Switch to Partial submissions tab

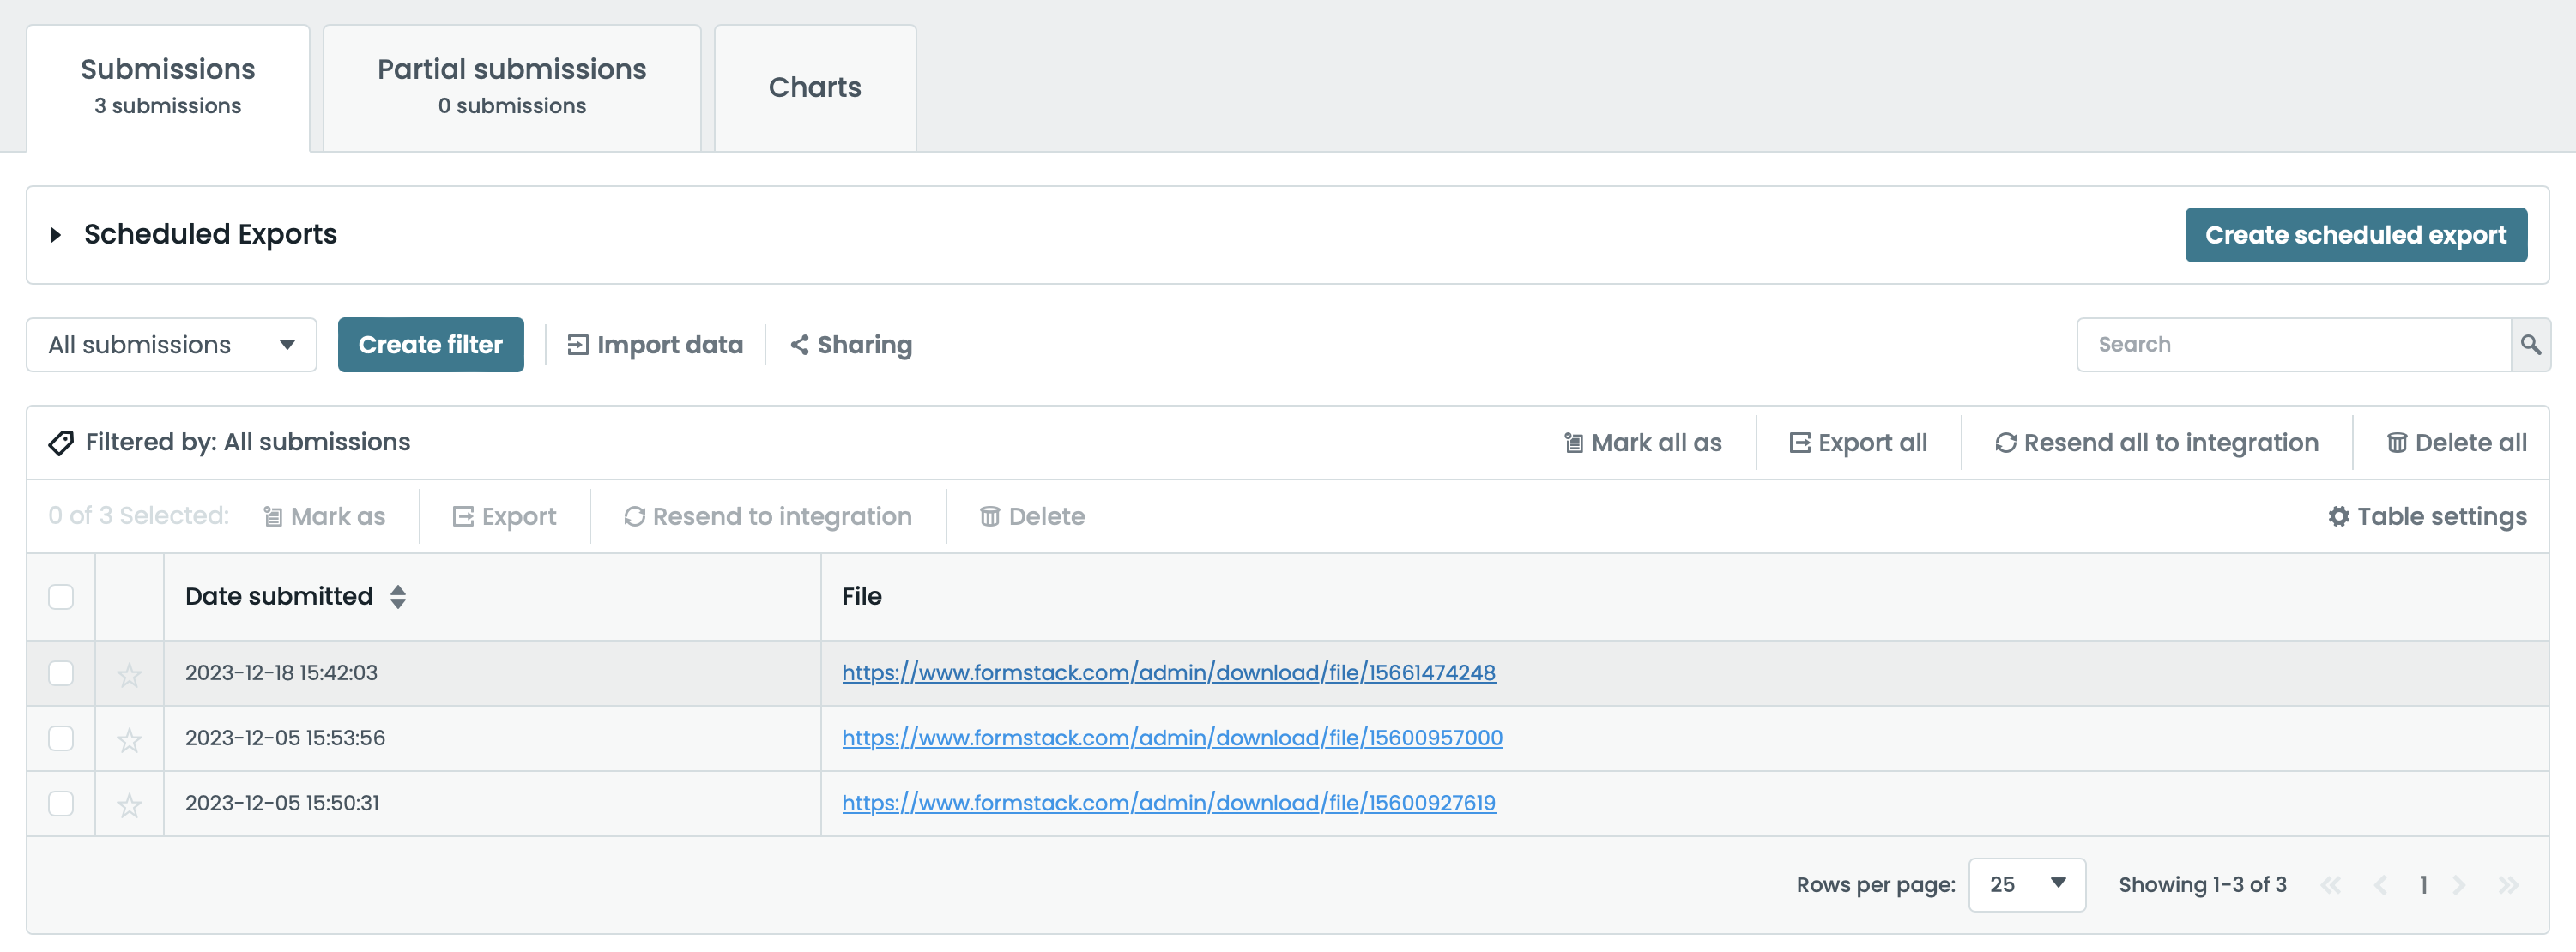[511, 87]
